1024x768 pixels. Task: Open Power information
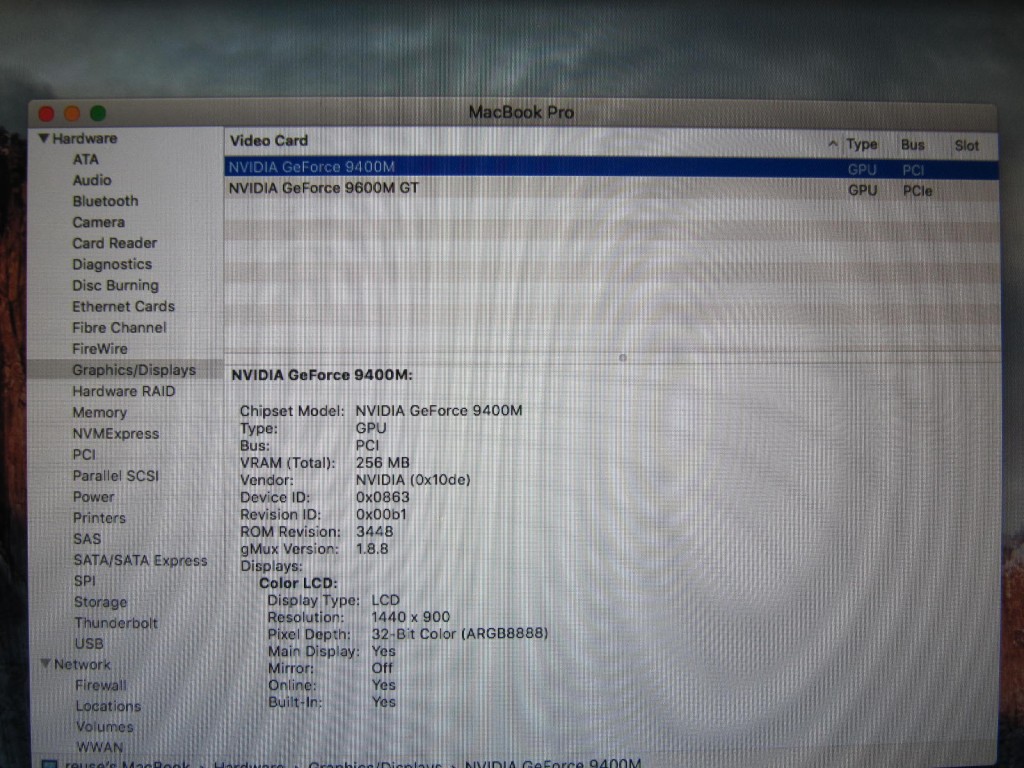94,497
